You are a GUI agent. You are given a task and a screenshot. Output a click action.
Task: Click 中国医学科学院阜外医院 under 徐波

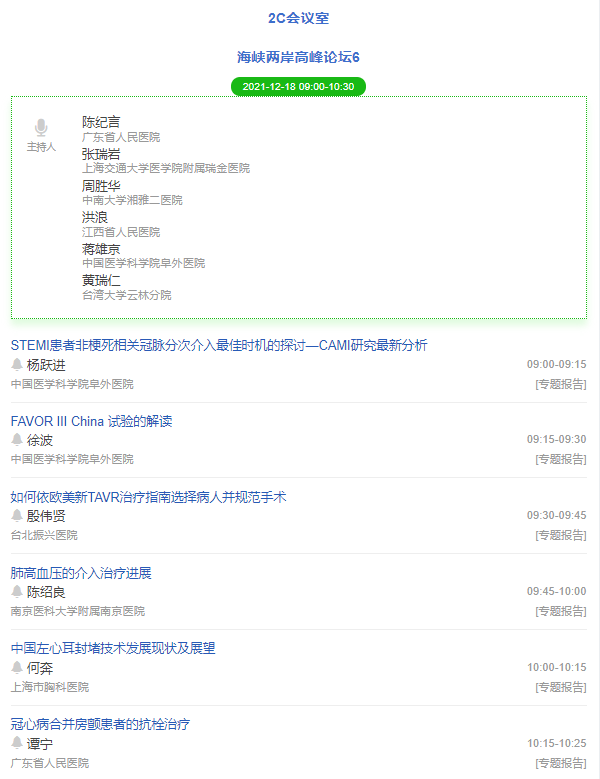click(x=72, y=460)
